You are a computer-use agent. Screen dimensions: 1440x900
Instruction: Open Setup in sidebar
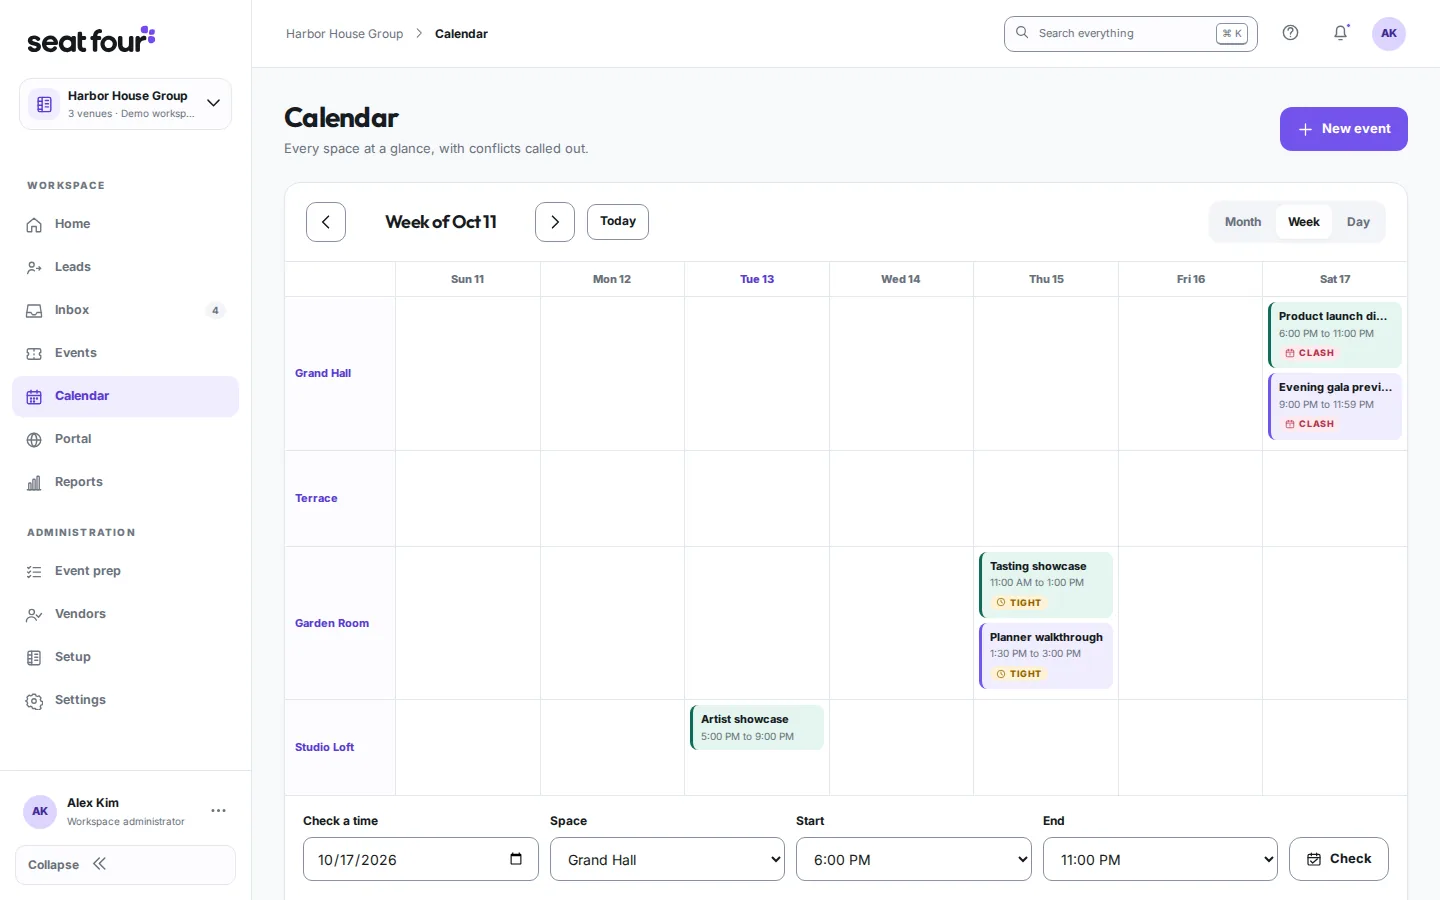point(125,657)
